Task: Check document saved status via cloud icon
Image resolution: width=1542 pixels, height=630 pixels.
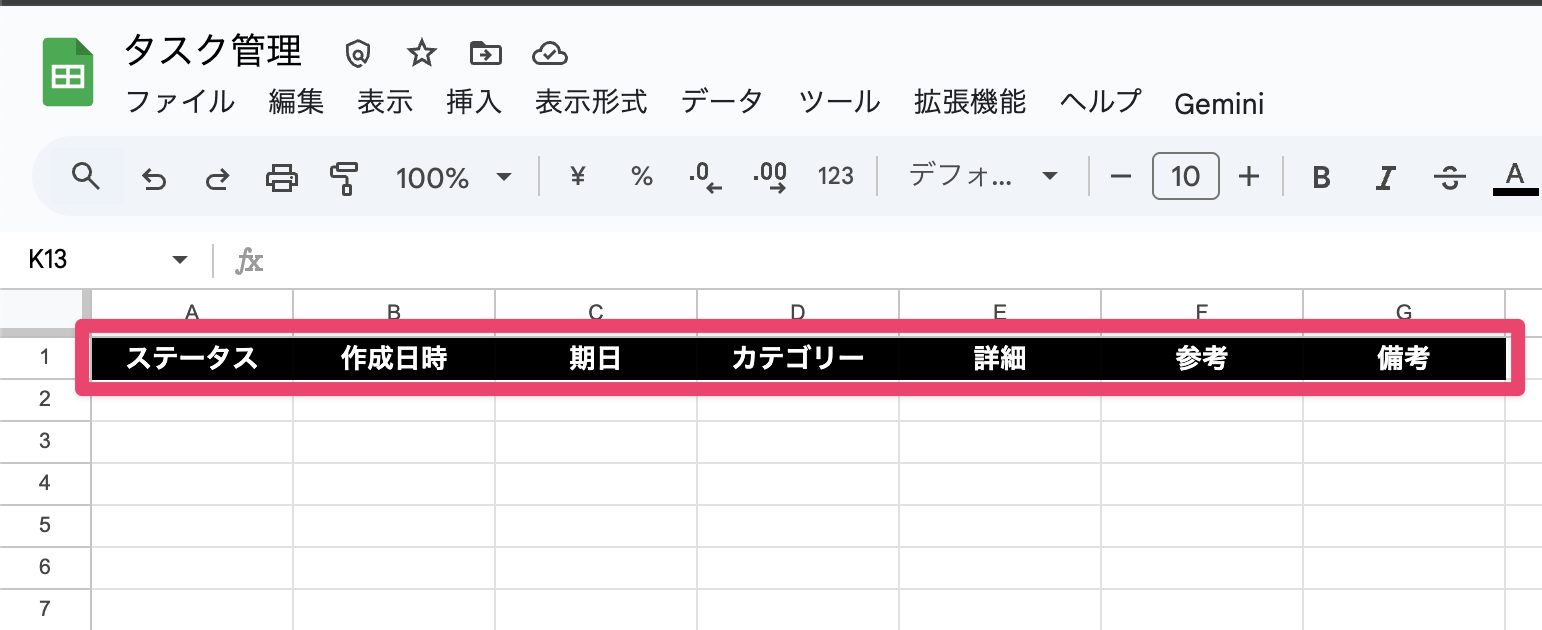Action: tap(550, 53)
